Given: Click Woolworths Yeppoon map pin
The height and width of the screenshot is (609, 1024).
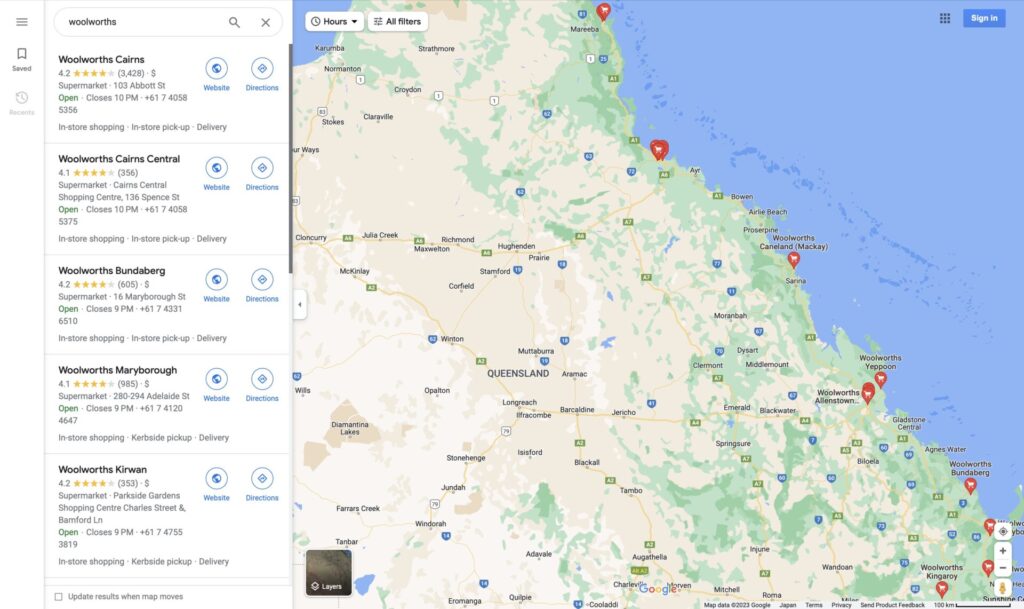Looking at the screenshot, I should (x=880, y=379).
